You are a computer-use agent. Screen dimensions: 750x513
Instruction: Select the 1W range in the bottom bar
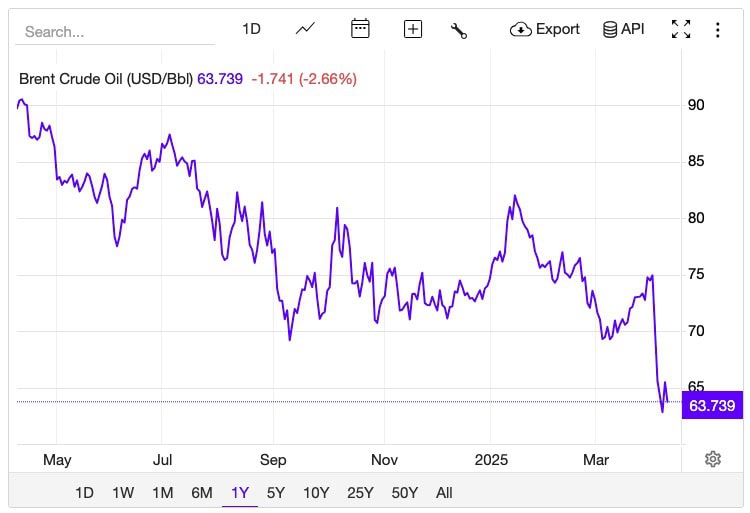[x=123, y=492]
